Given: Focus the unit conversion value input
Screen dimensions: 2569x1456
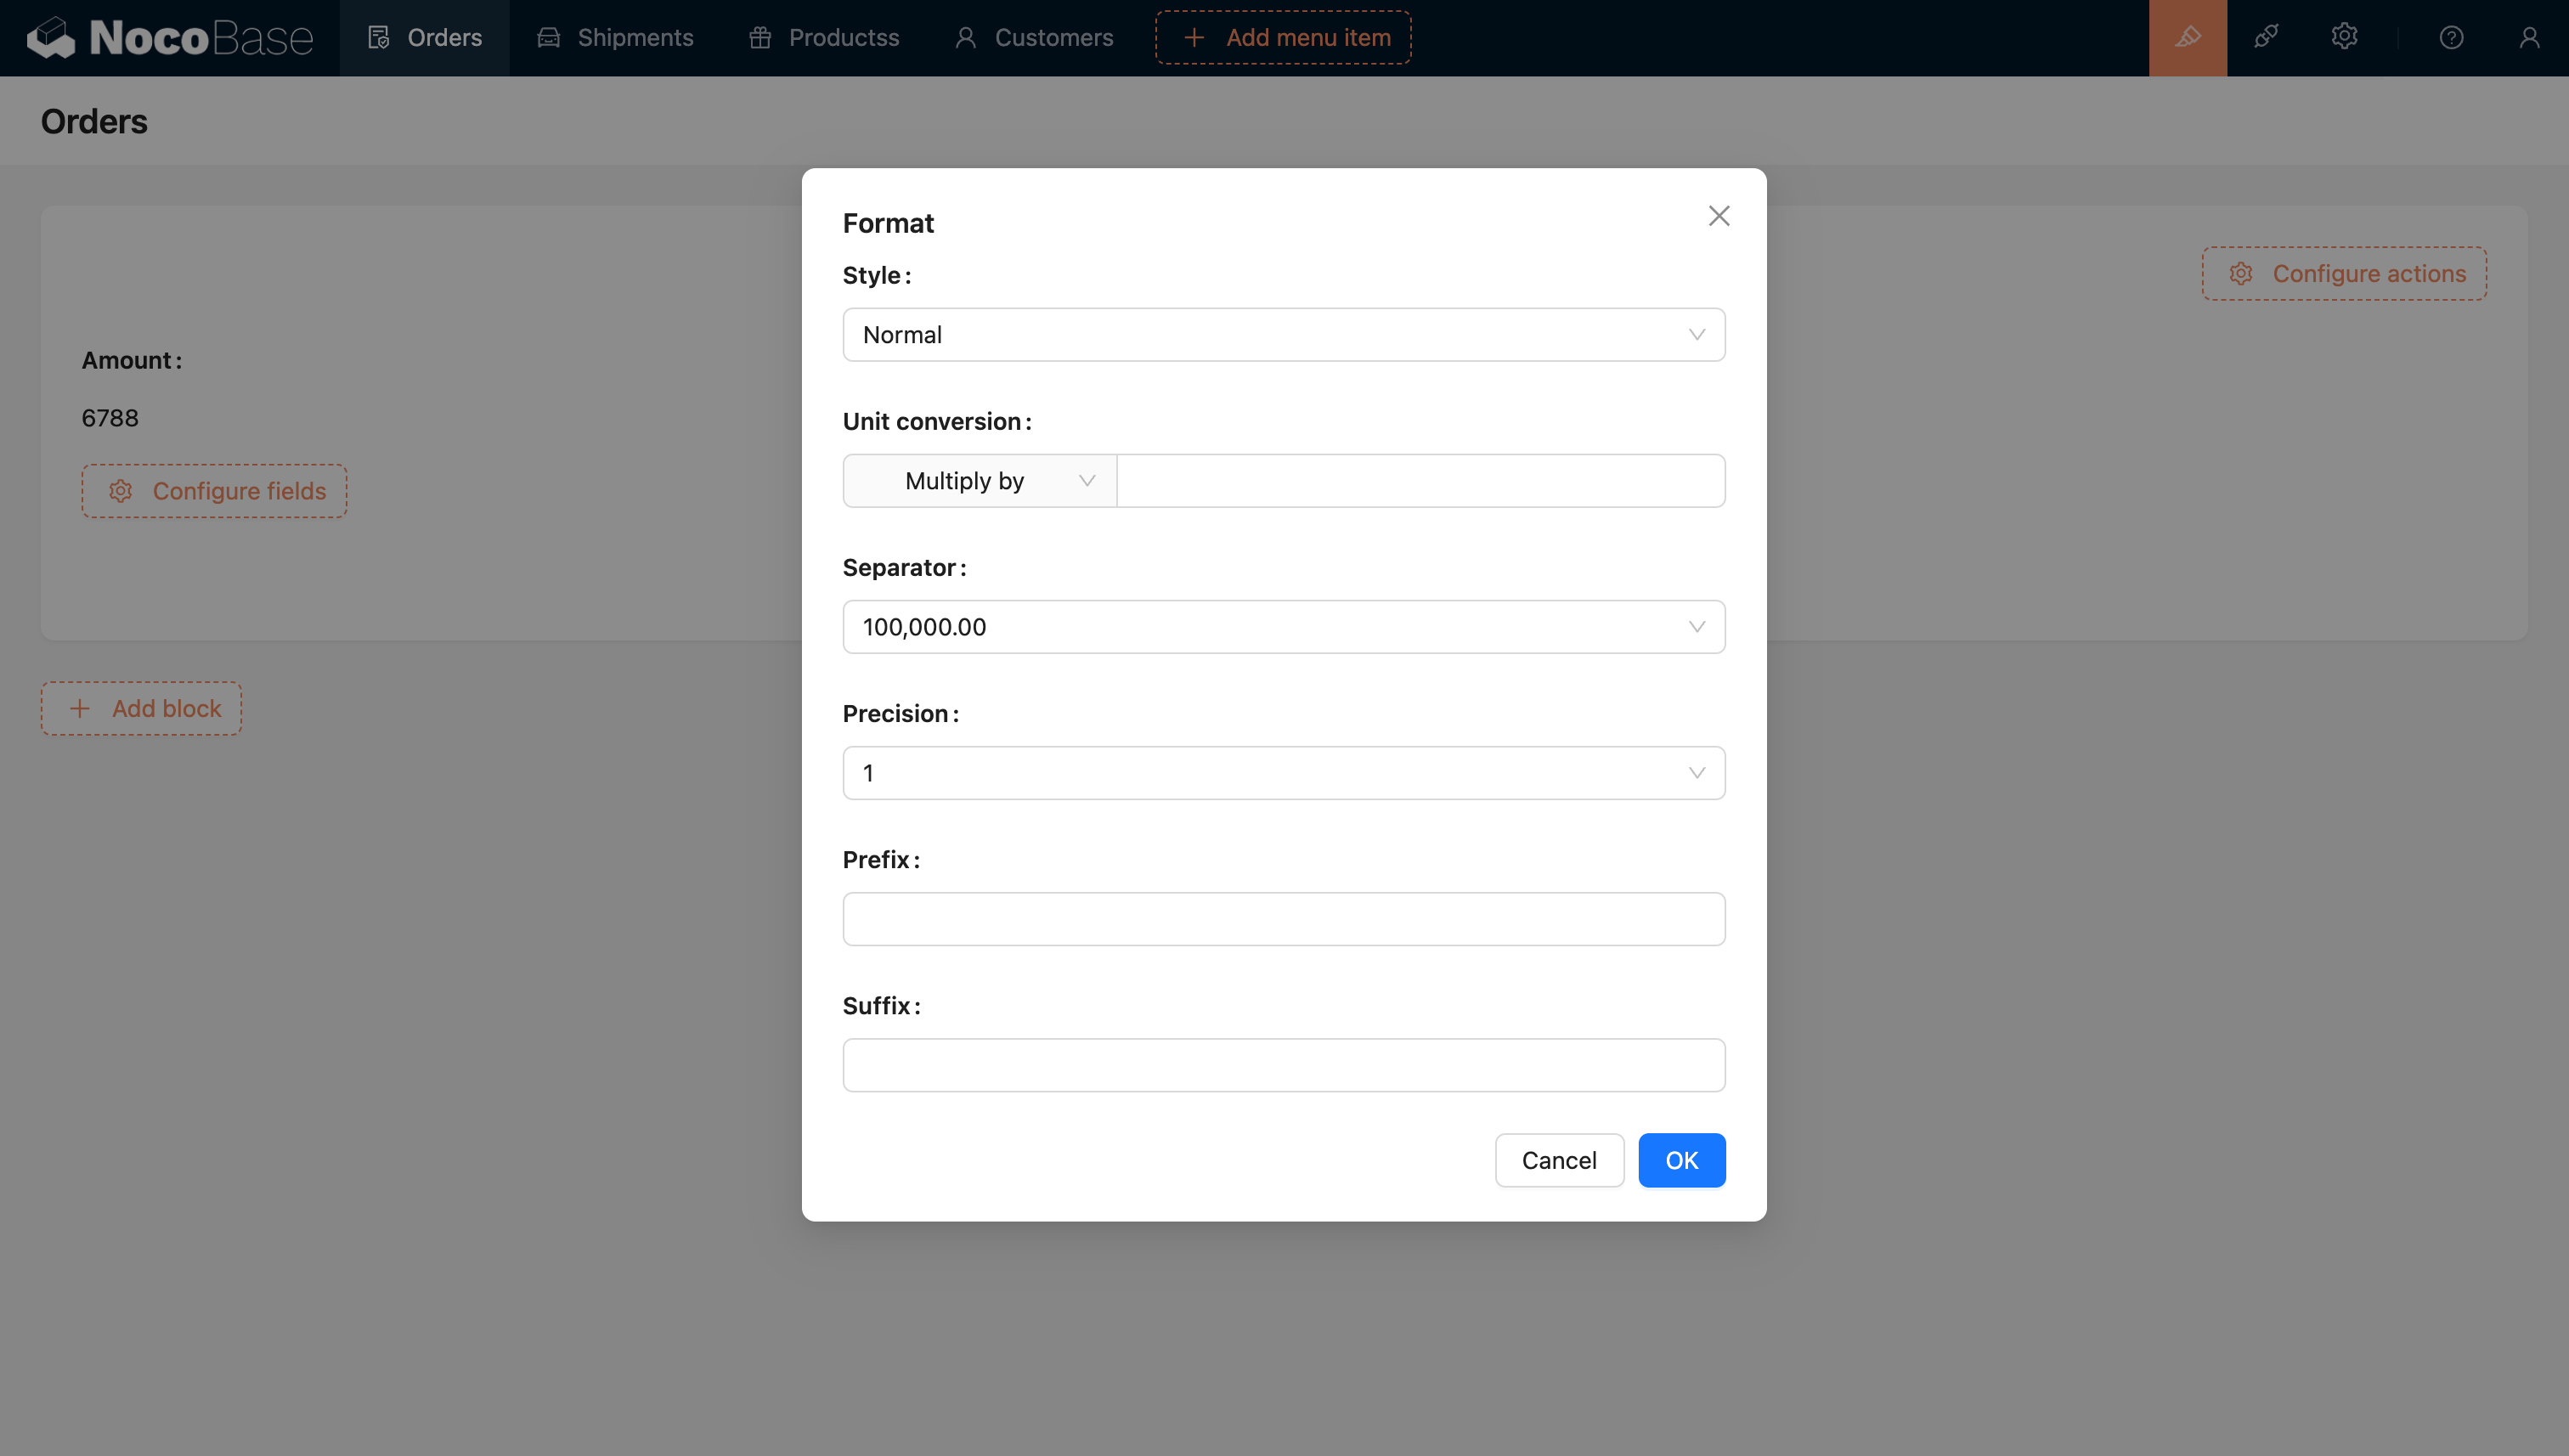Looking at the screenshot, I should tap(1420, 481).
